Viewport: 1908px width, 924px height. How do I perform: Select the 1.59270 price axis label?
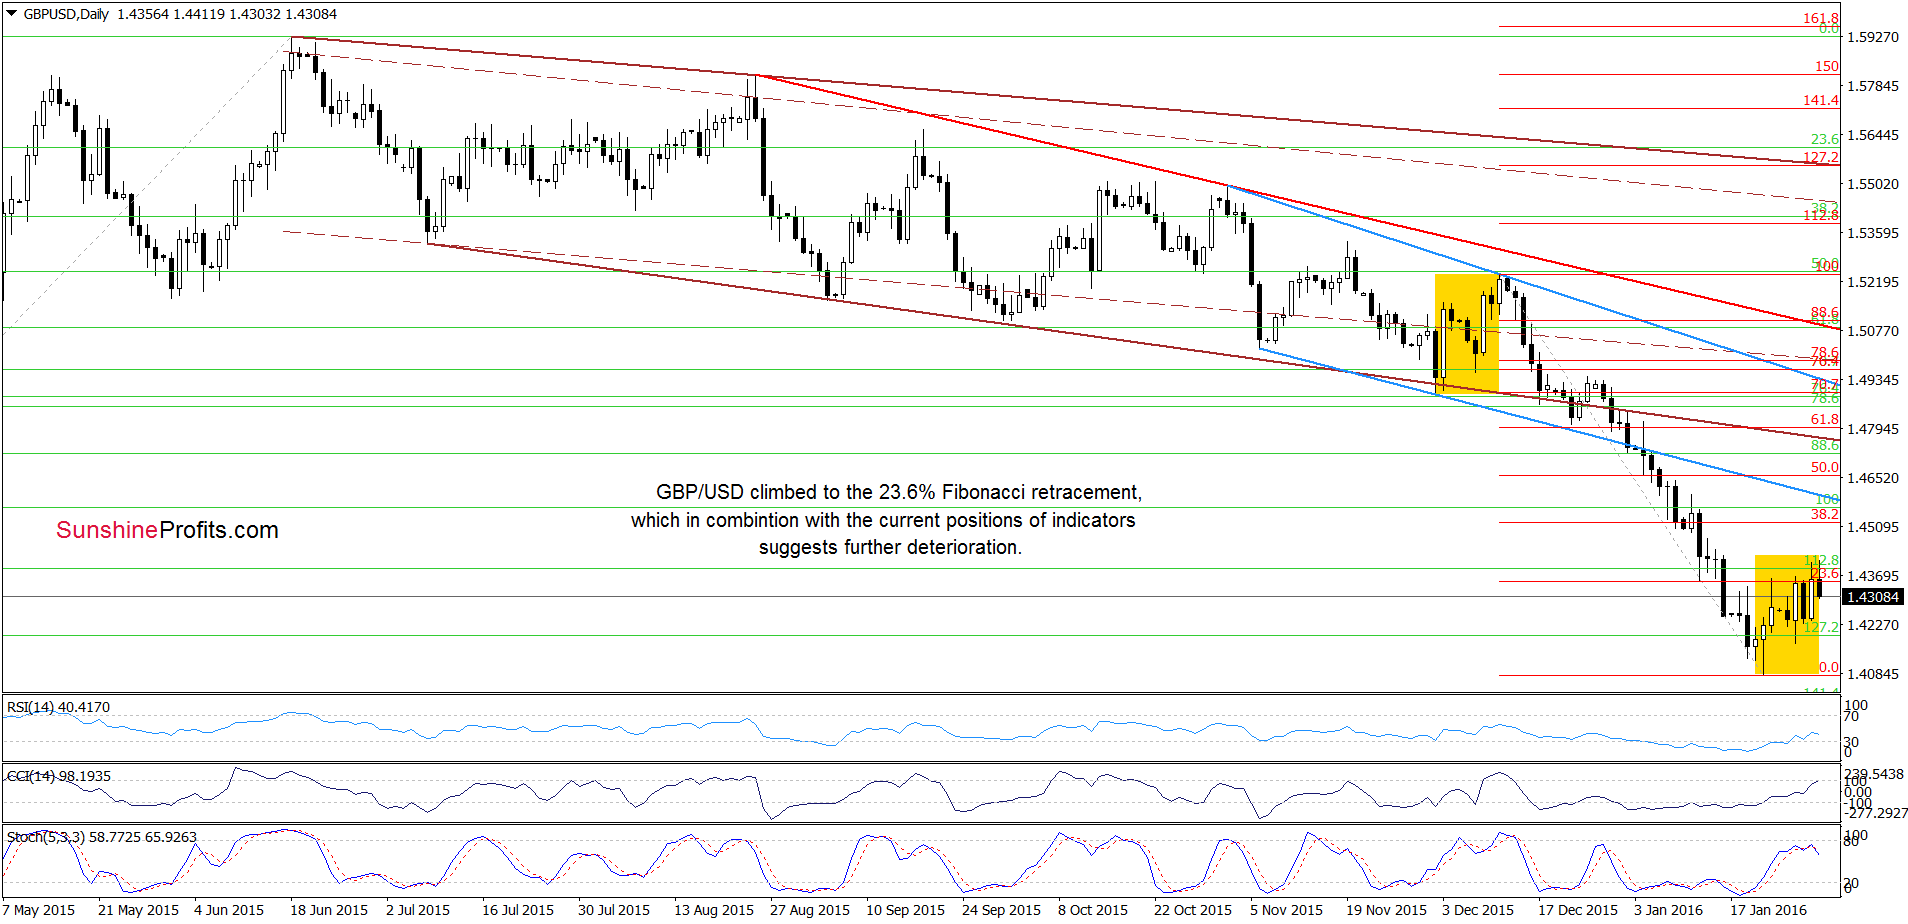click(1872, 37)
